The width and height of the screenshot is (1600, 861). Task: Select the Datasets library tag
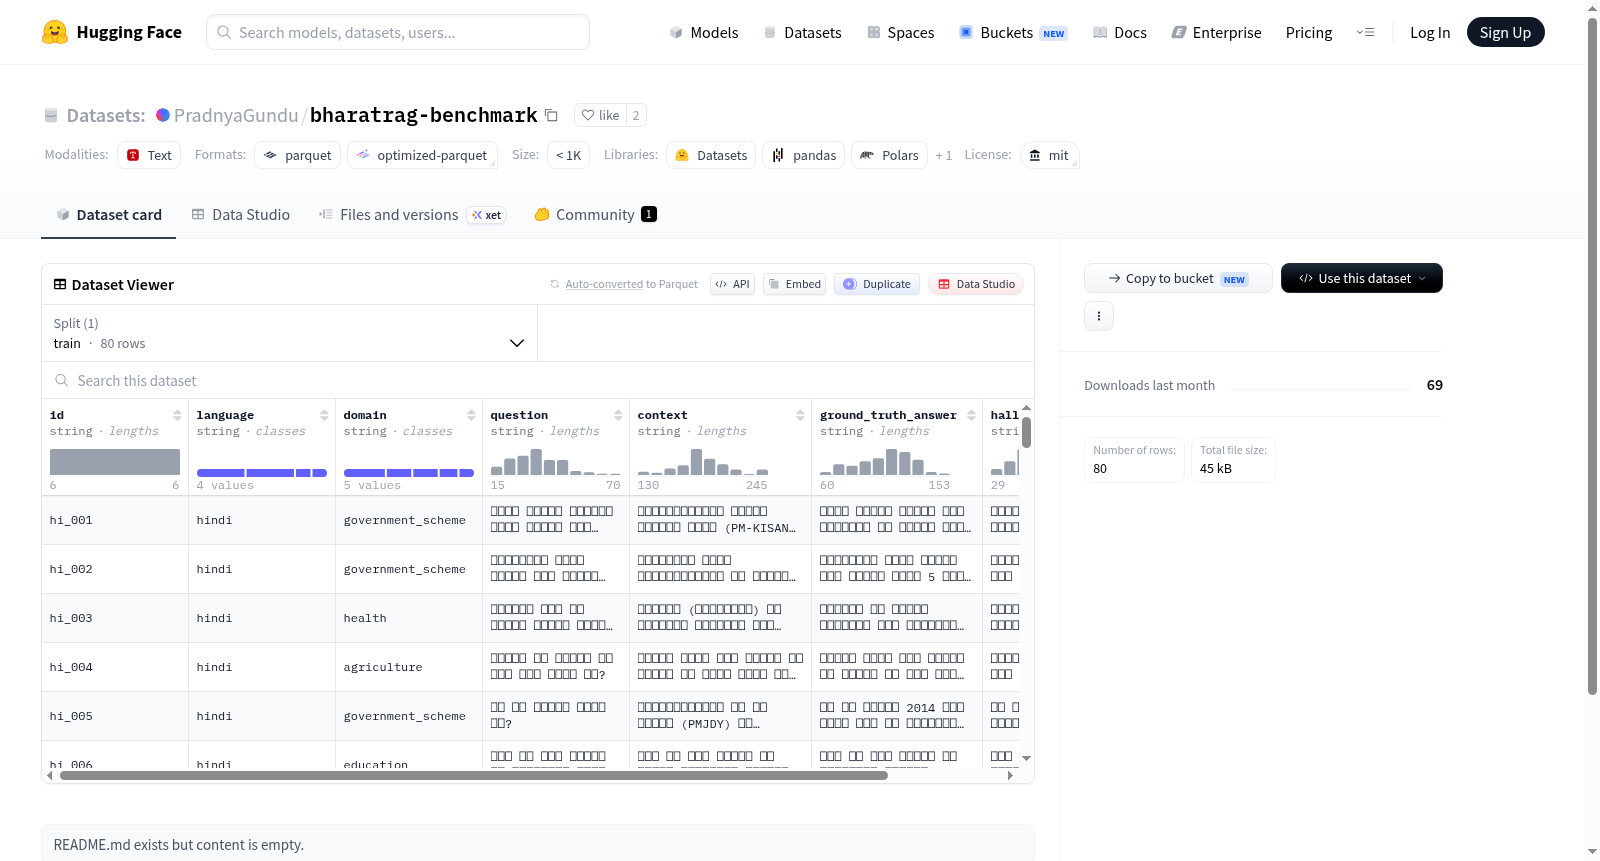711,155
